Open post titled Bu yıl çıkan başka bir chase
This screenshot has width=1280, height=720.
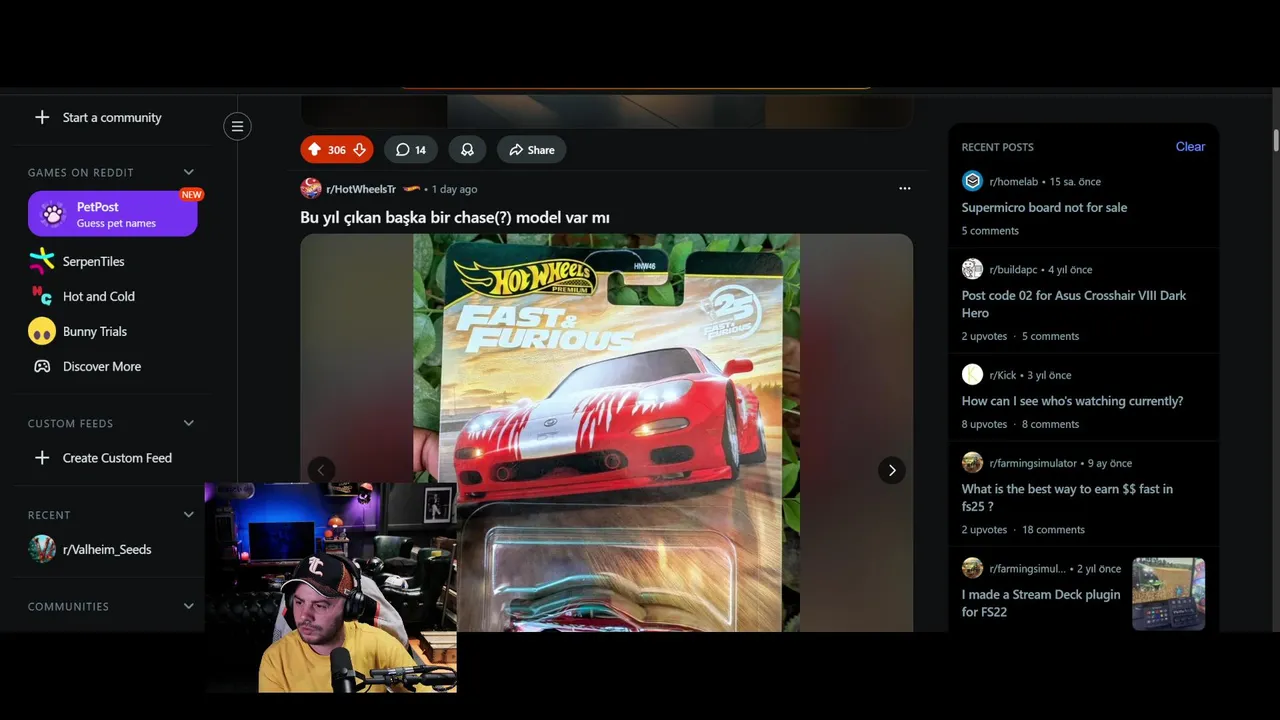455,217
